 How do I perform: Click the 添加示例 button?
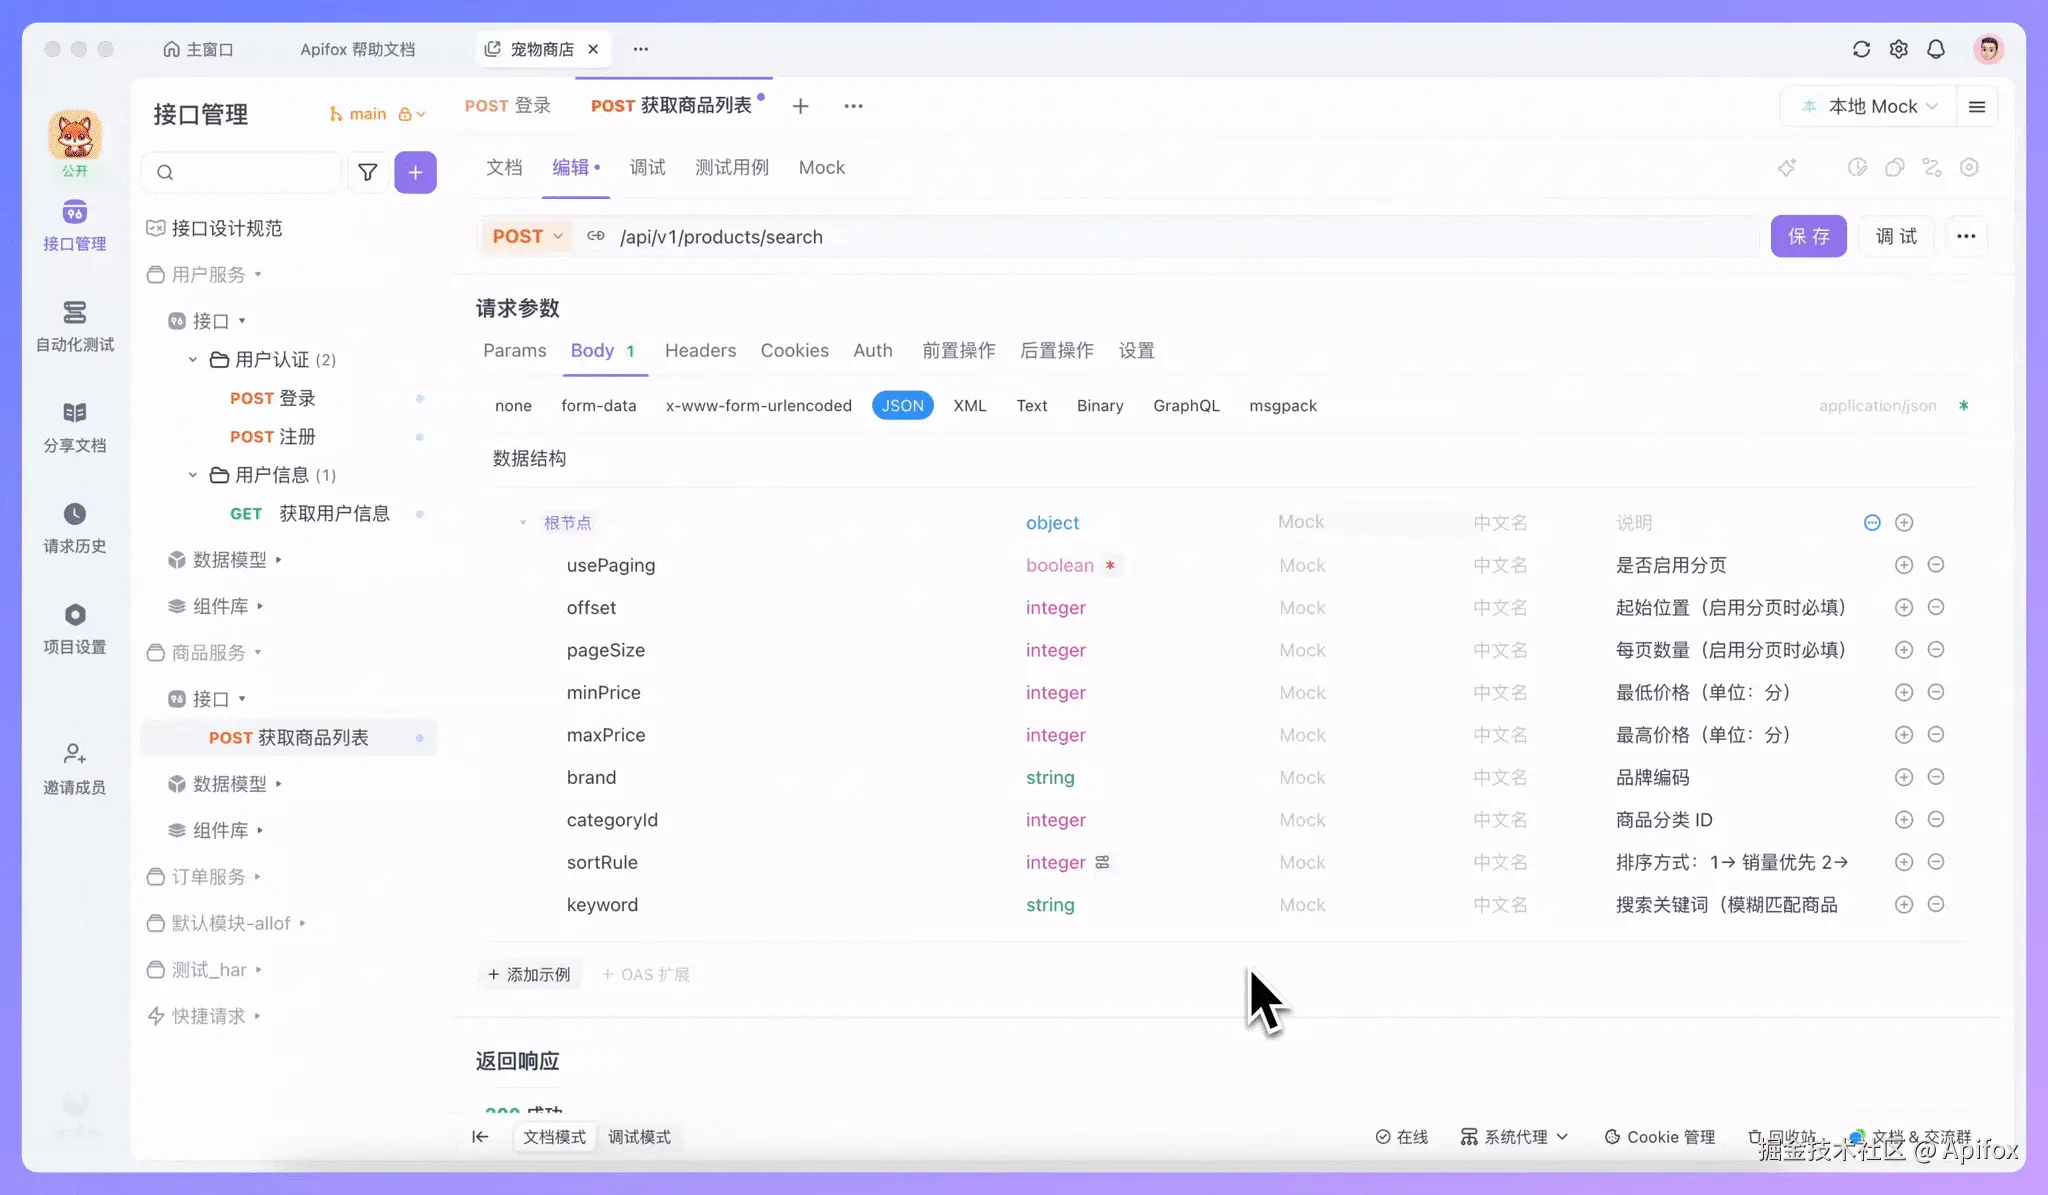click(x=529, y=974)
